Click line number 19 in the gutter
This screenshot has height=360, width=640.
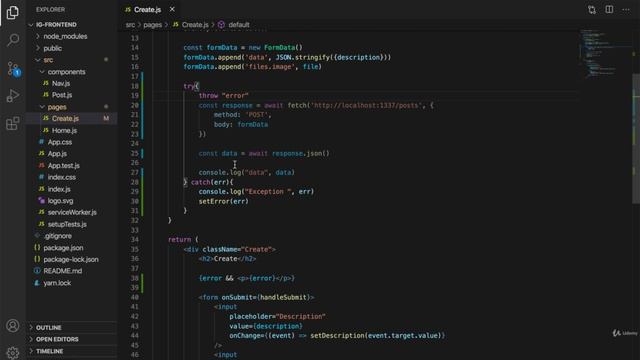pos(135,96)
